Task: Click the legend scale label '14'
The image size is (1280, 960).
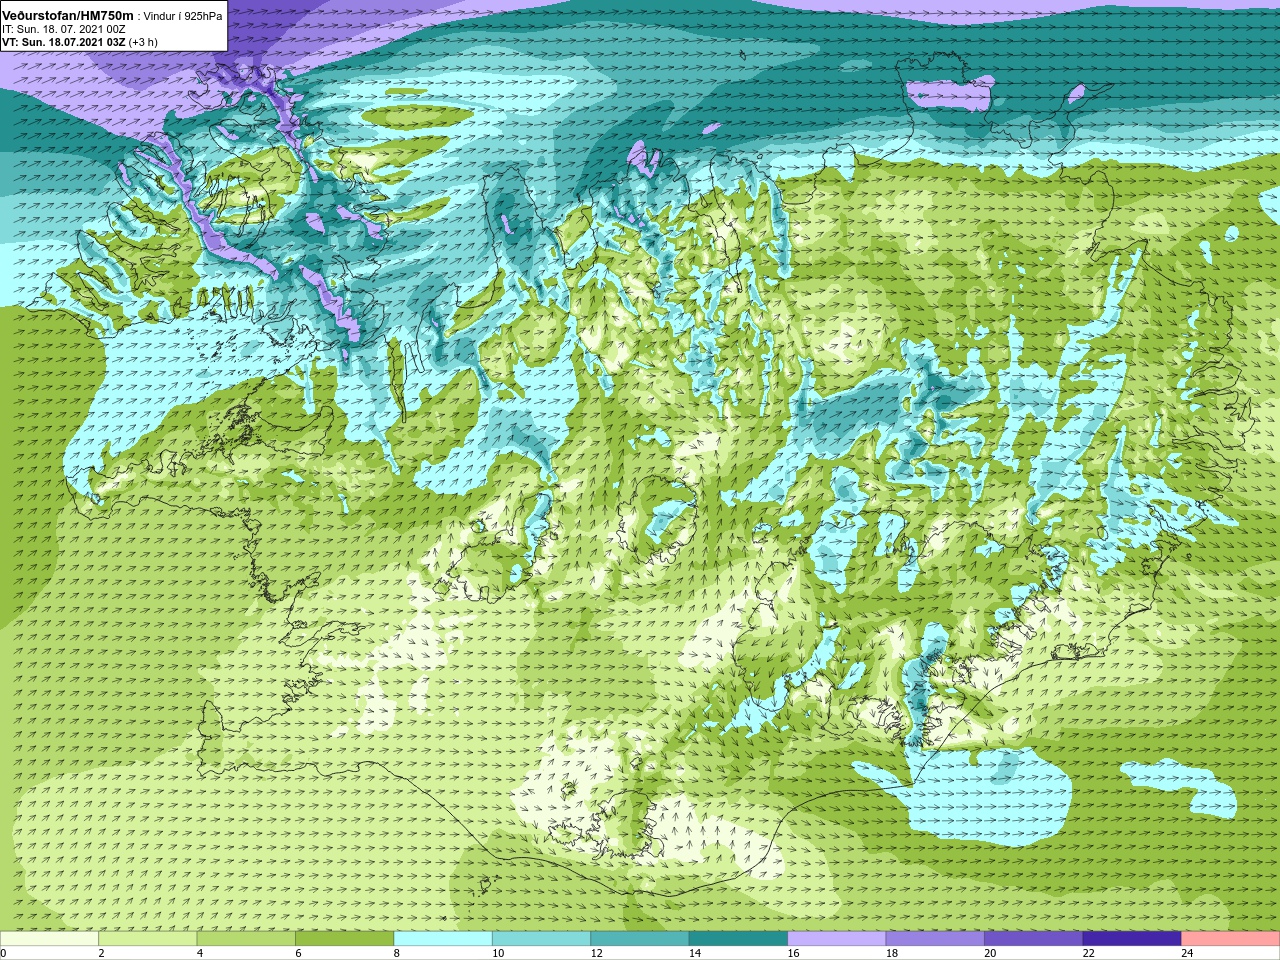Action: [695, 953]
